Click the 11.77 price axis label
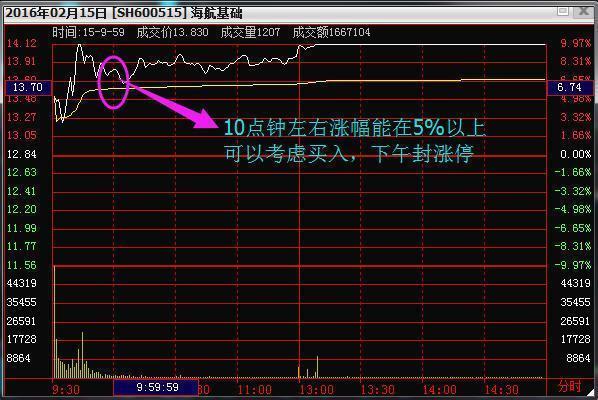 [x=22, y=246]
